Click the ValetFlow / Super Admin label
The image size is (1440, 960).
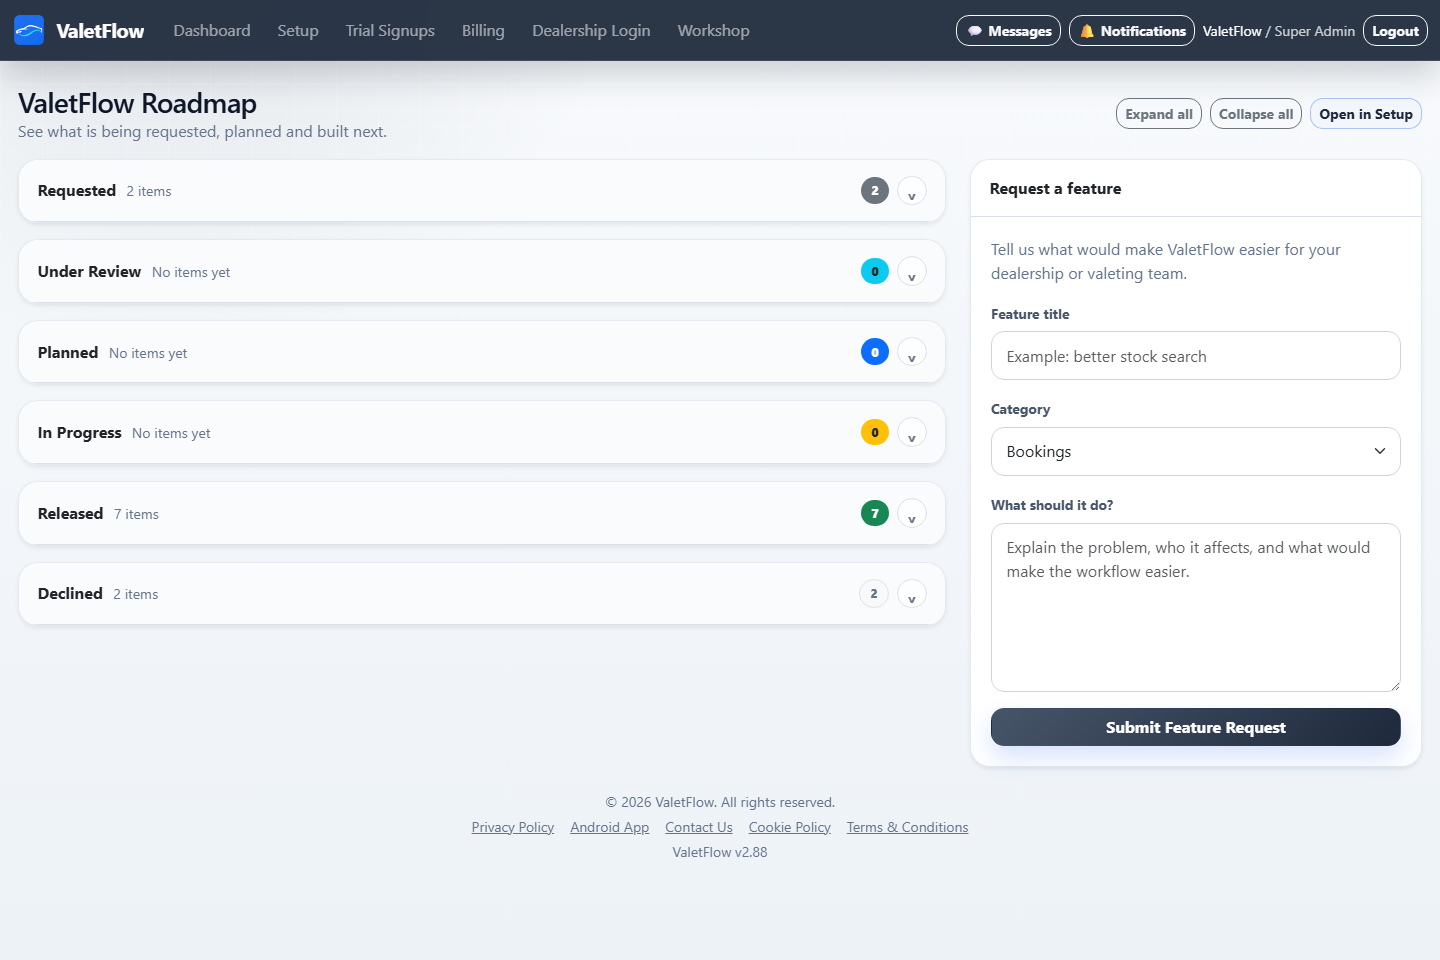1279,31
